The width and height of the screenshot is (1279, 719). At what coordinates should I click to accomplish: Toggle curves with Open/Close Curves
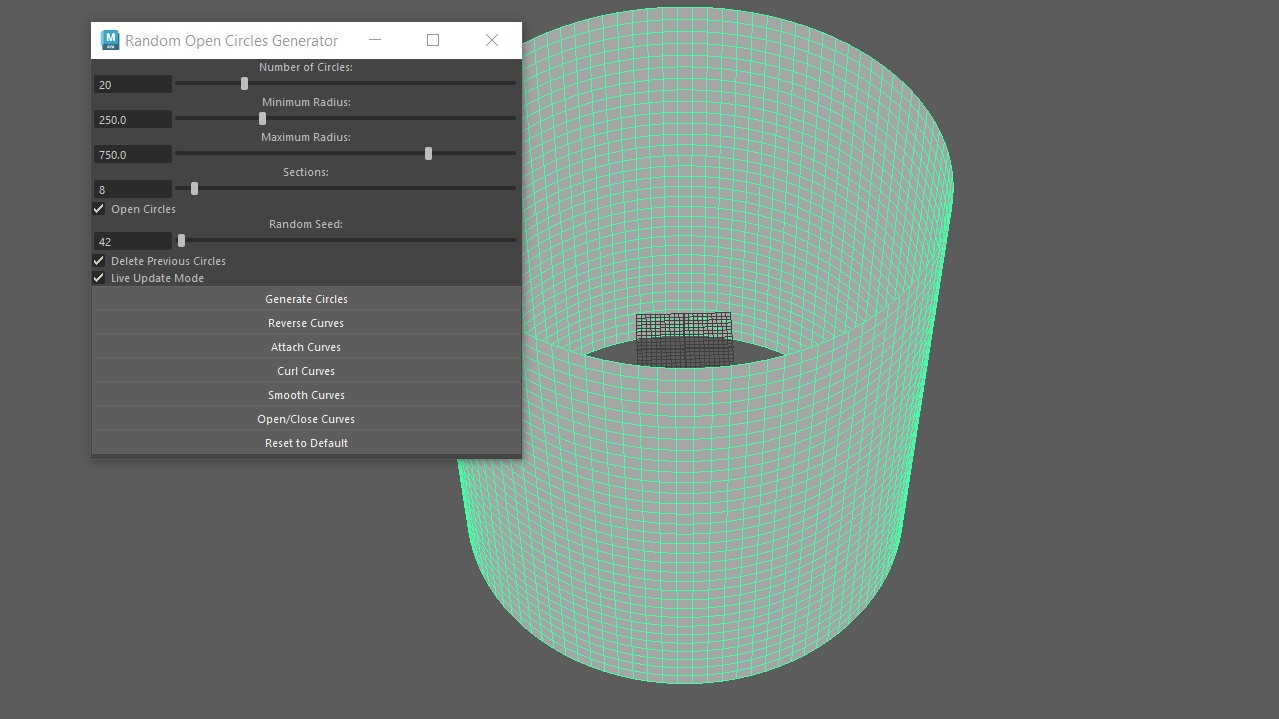coord(306,418)
